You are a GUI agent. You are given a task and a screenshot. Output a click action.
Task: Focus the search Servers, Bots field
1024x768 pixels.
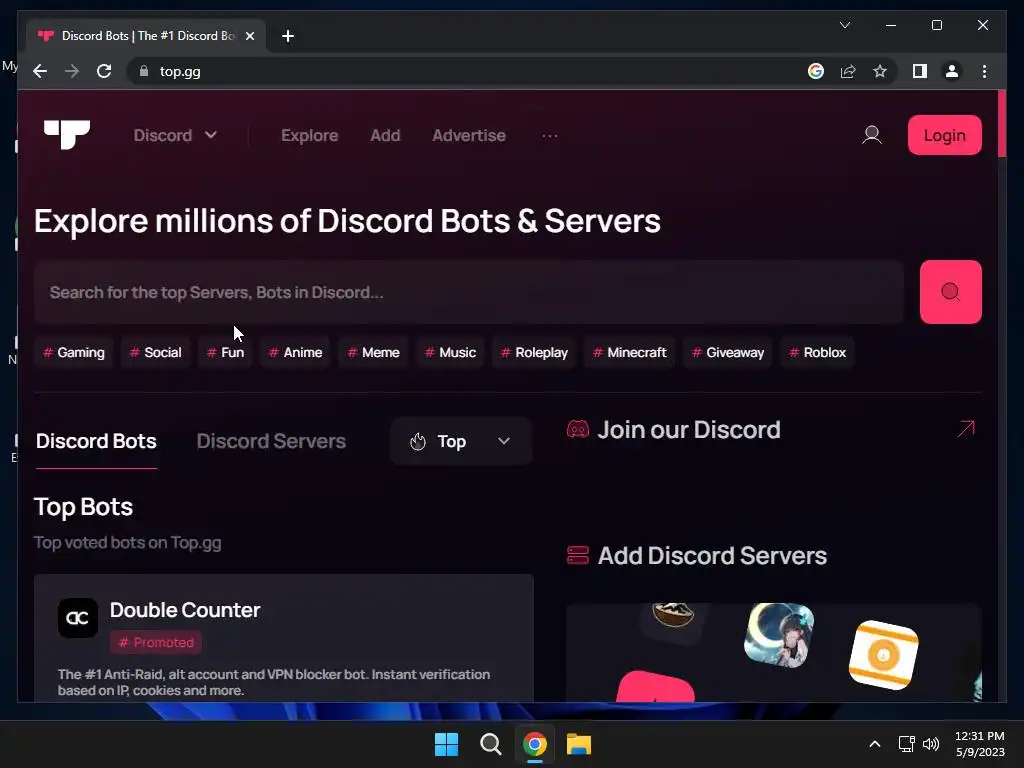[469, 292]
